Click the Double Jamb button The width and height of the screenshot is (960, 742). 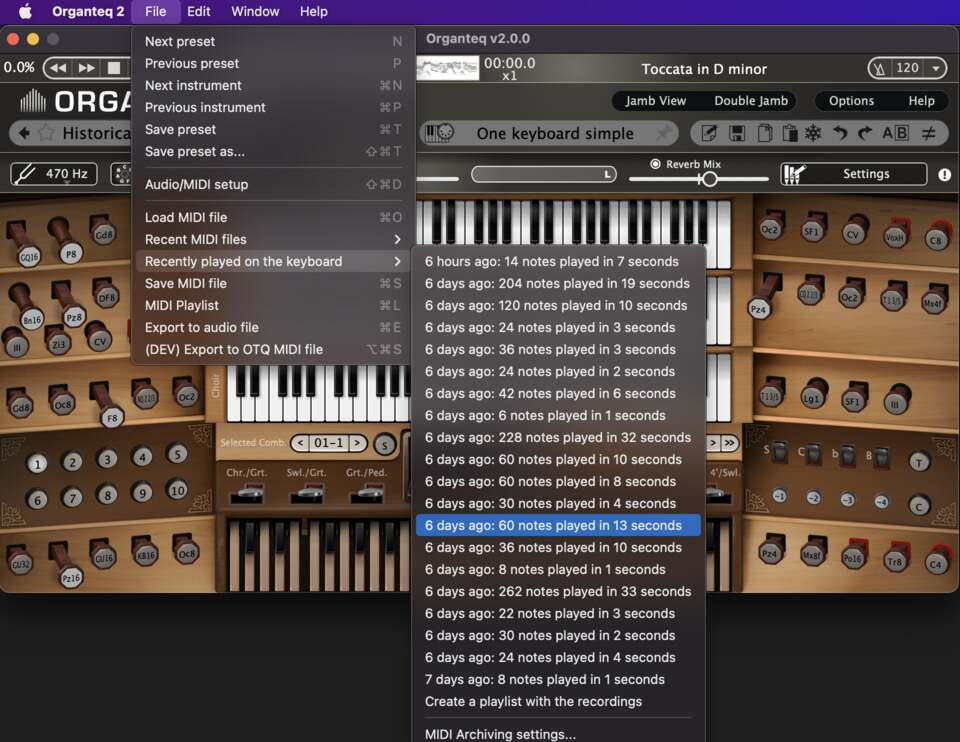[x=751, y=101]
